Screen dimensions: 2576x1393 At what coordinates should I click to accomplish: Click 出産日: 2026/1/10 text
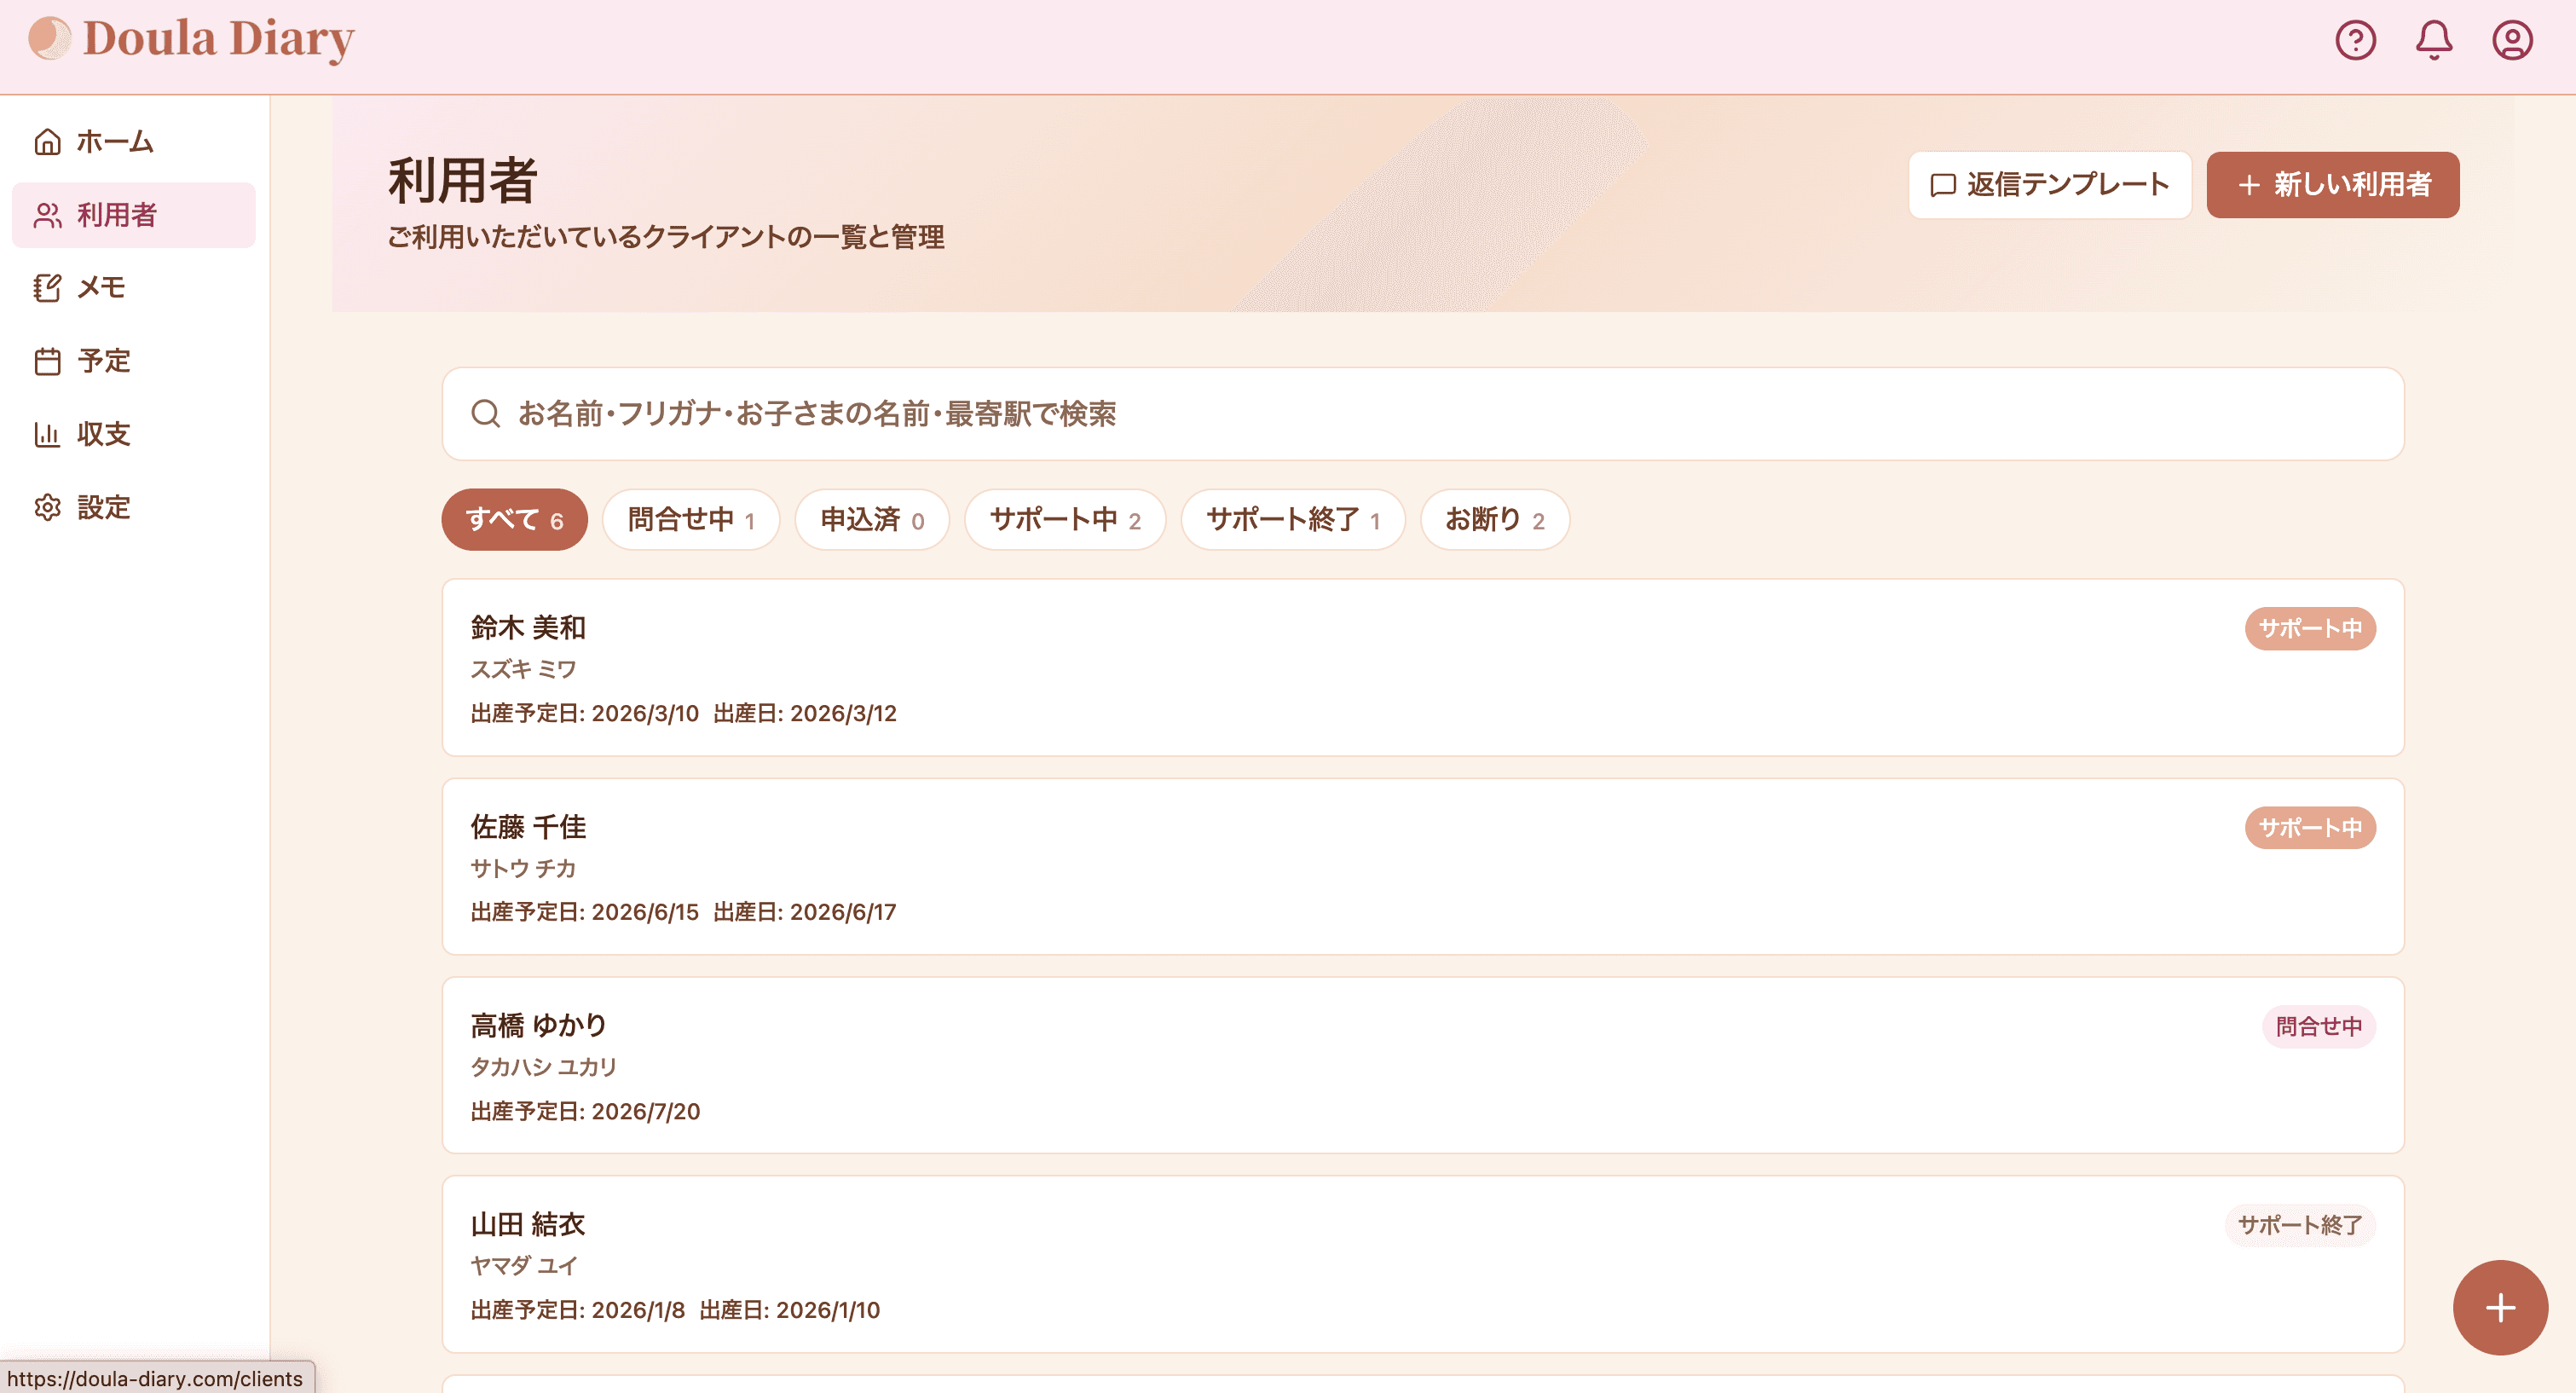tap(790, 1310)
